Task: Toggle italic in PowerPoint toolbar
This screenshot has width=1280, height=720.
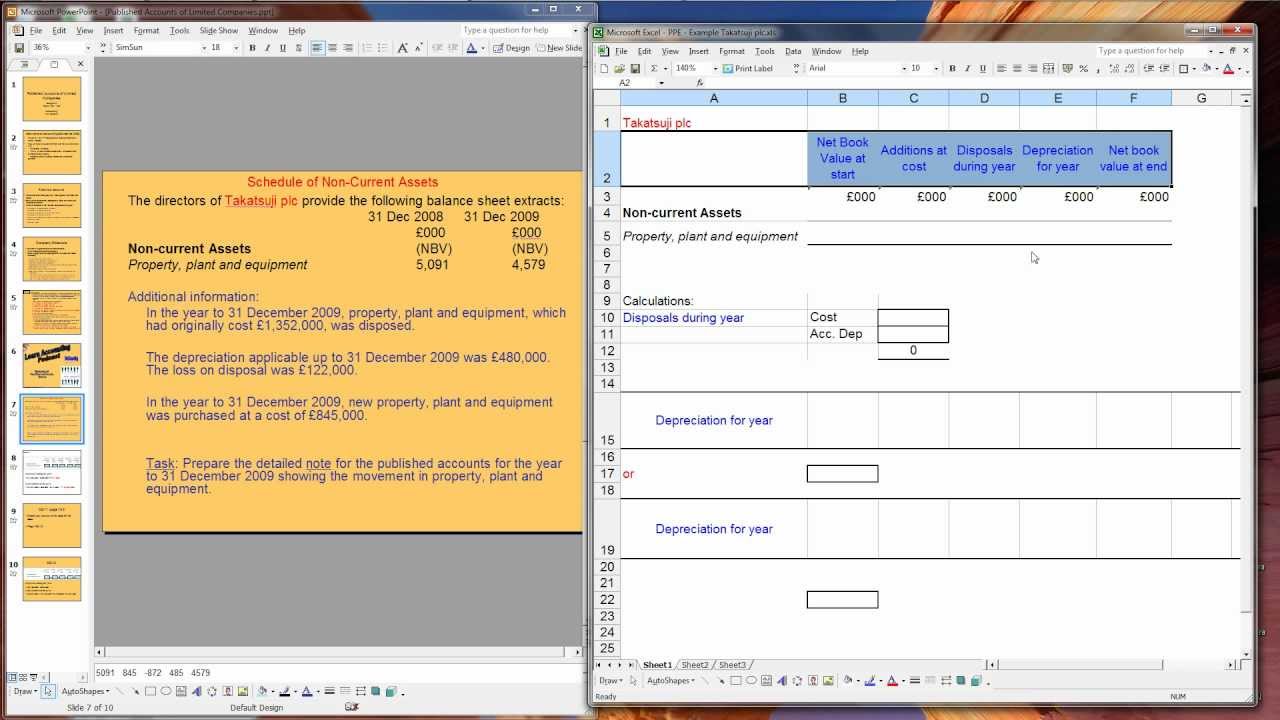Action: click(x=267, y=47)
